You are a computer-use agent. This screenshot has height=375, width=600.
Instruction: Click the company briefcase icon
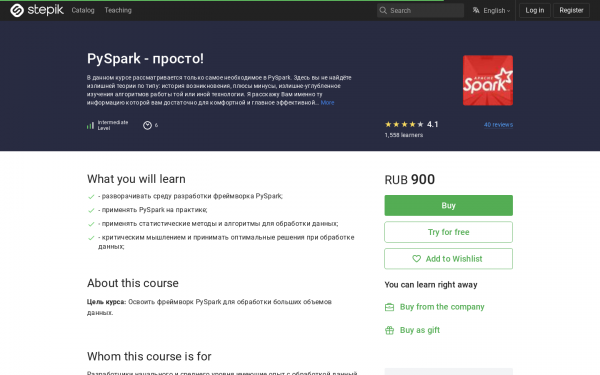[x=389, y=307]
